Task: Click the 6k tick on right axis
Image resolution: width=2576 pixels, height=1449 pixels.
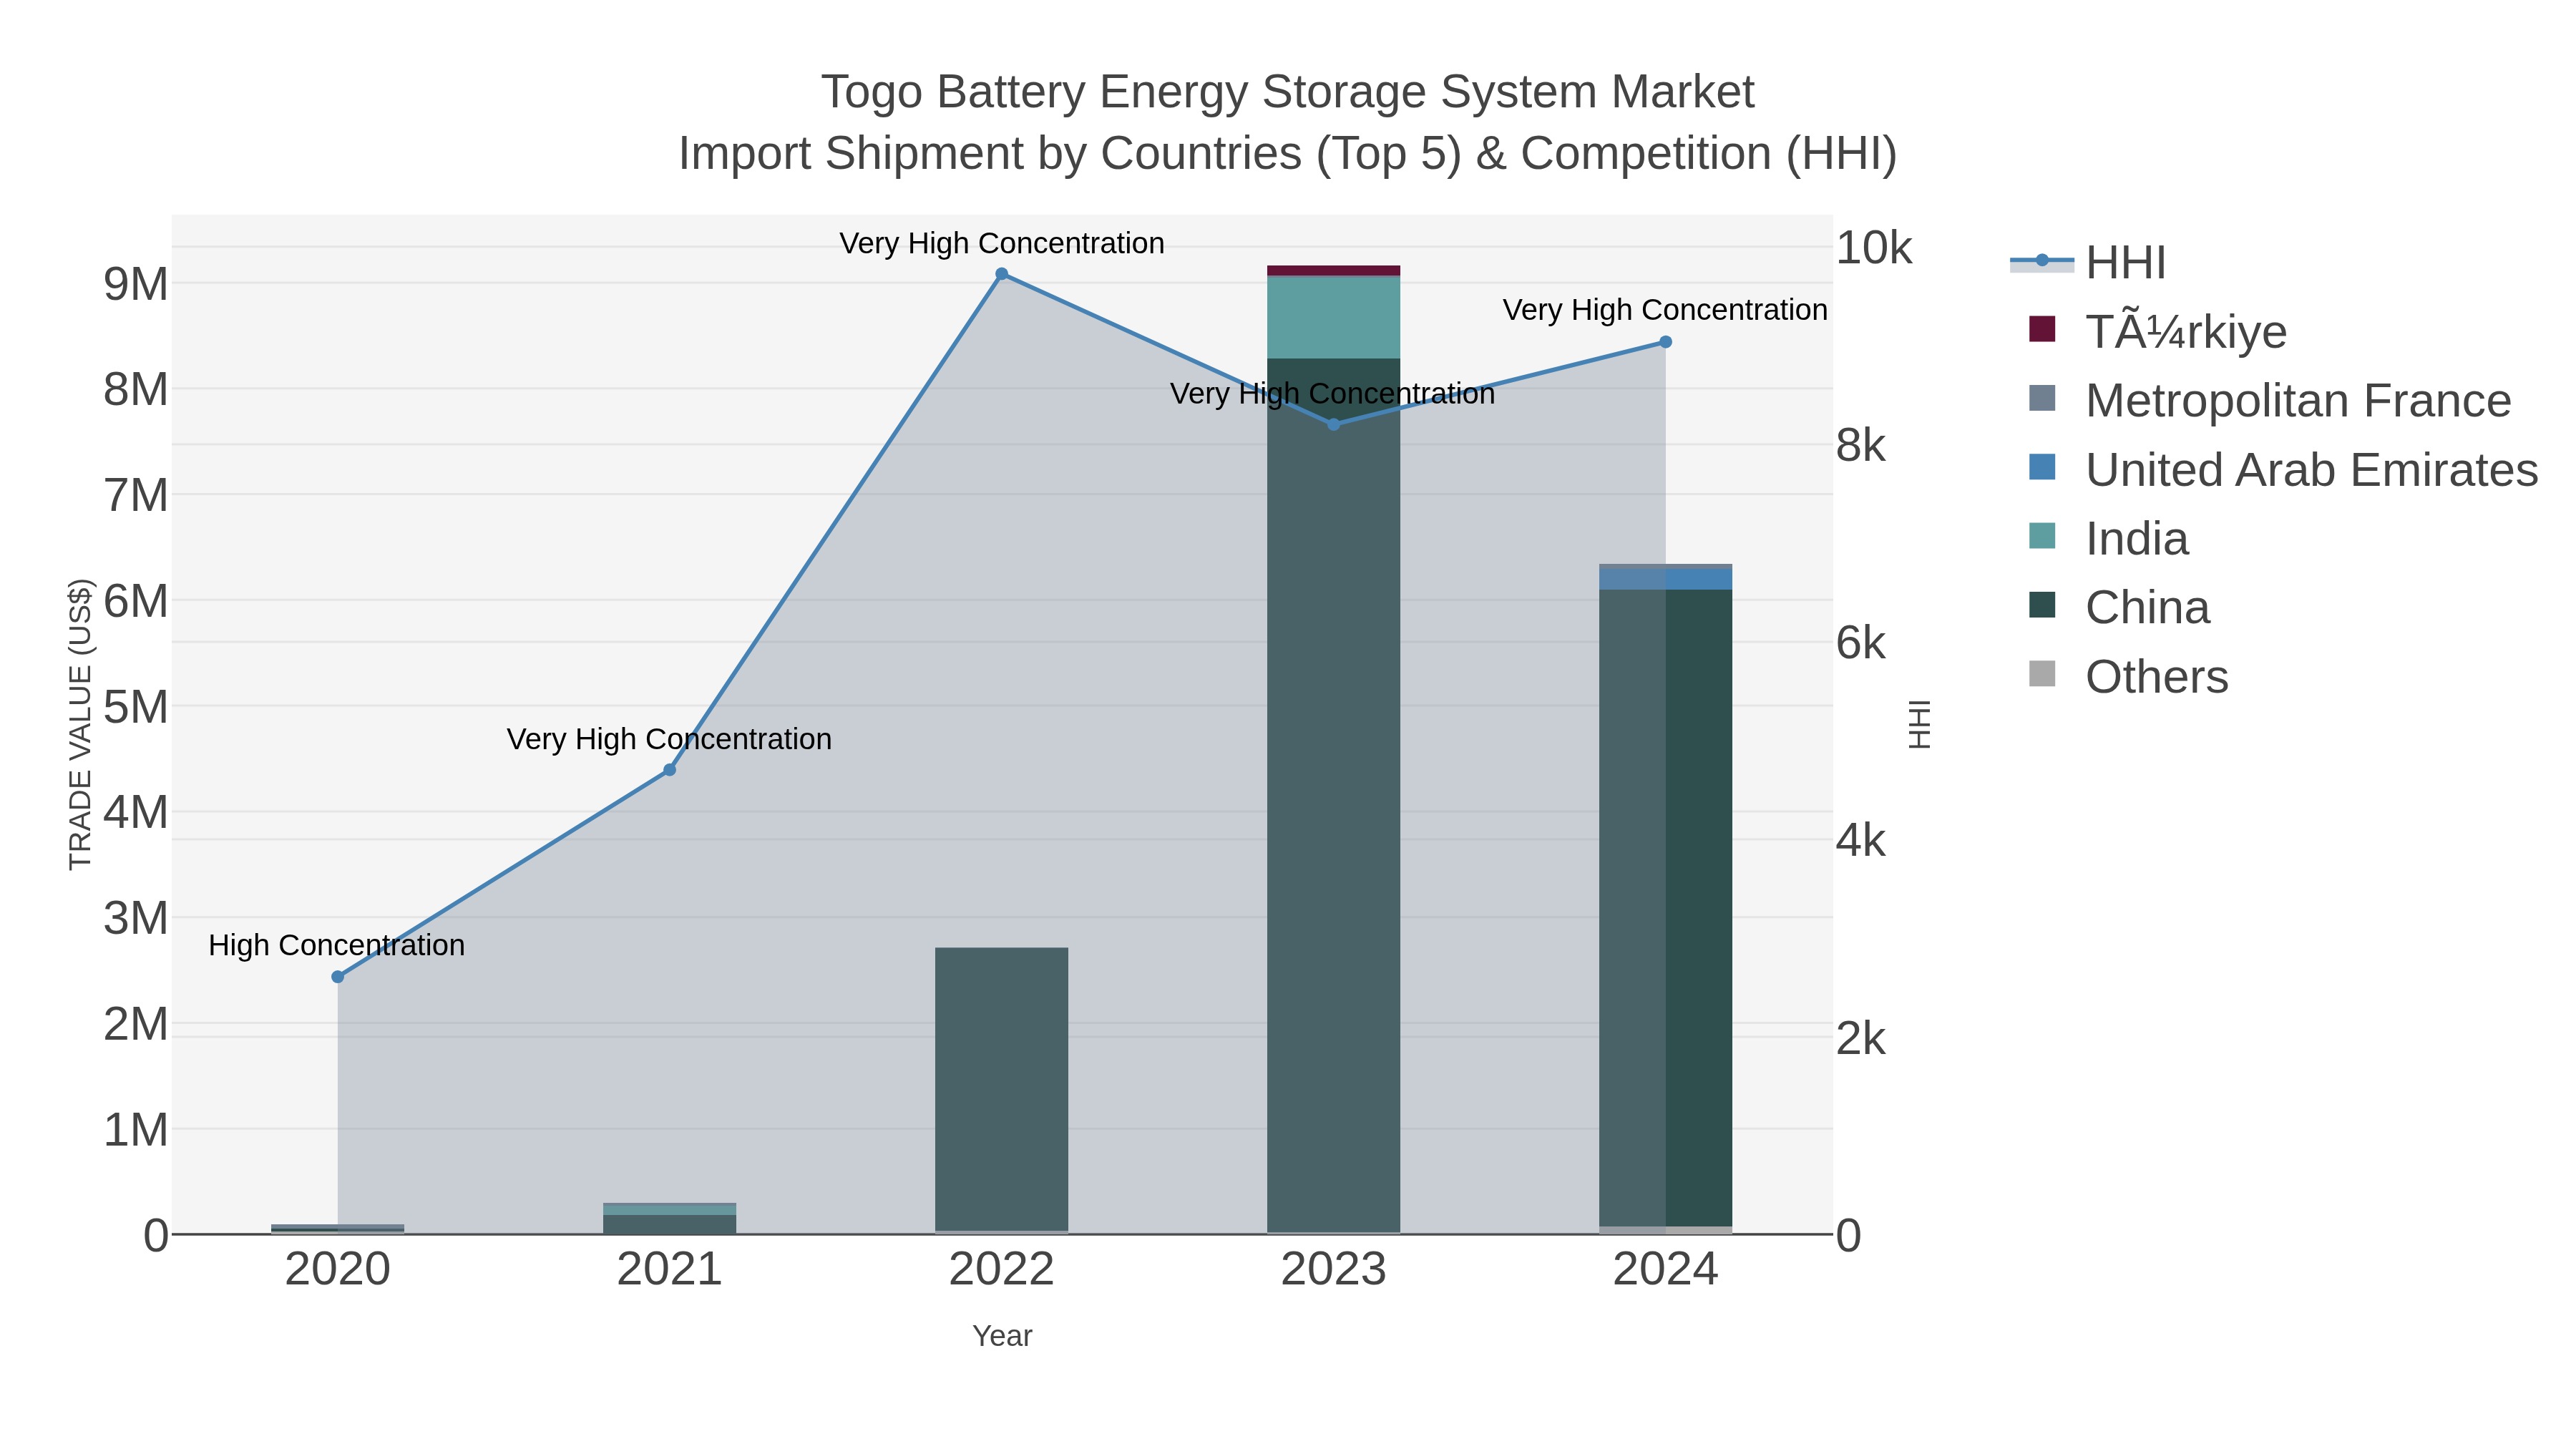Action: (1861, 643)
